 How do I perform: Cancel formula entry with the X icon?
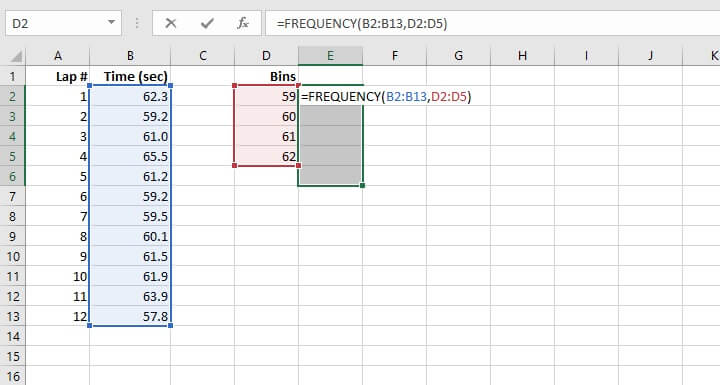coord(171,23)
